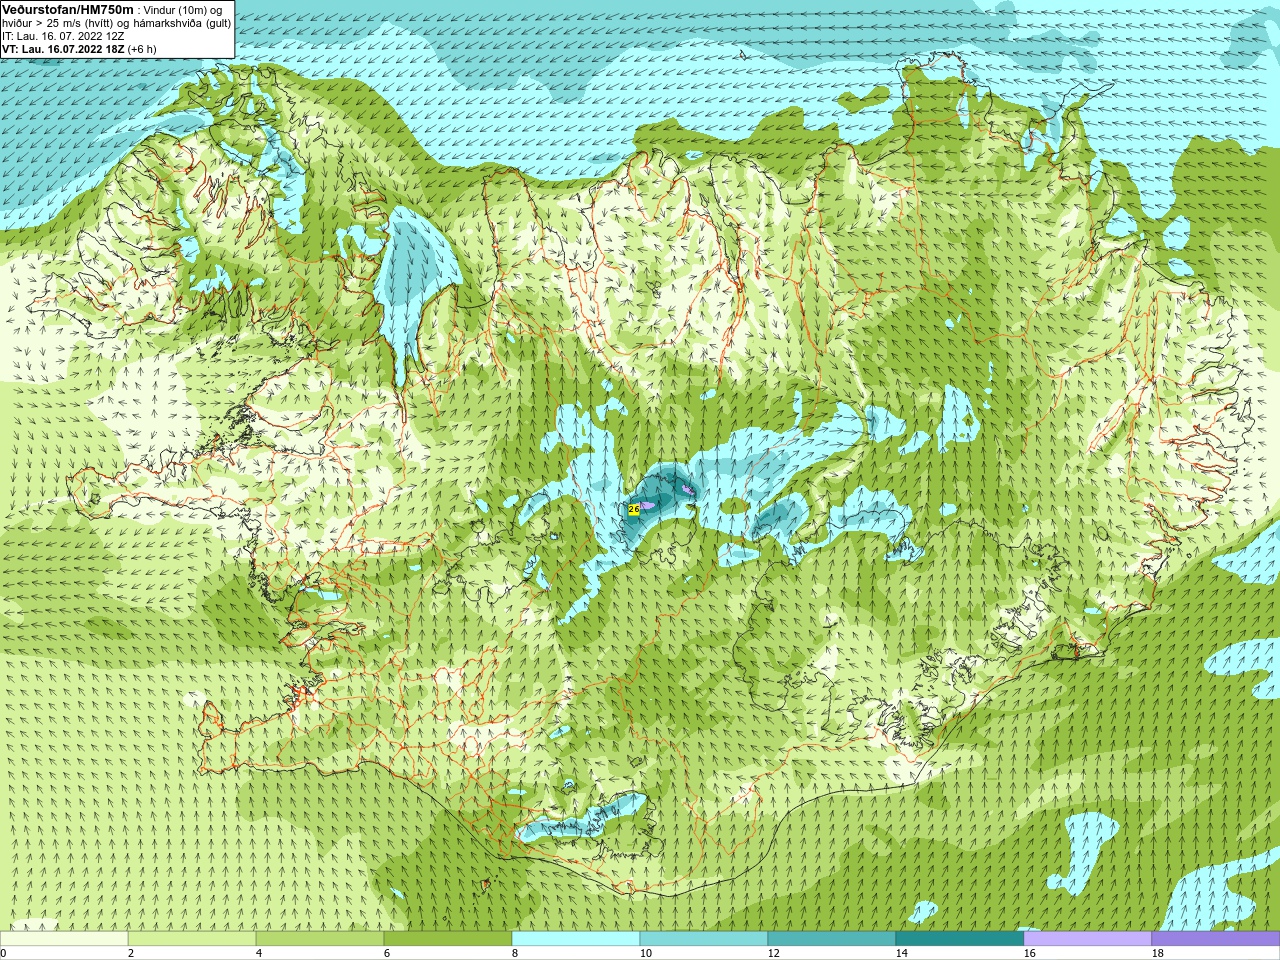Image resolution: width=1280 pixels, height=960 pixels.
Task: Click the yellow 26 gust marker
Action: click(634, 509)
